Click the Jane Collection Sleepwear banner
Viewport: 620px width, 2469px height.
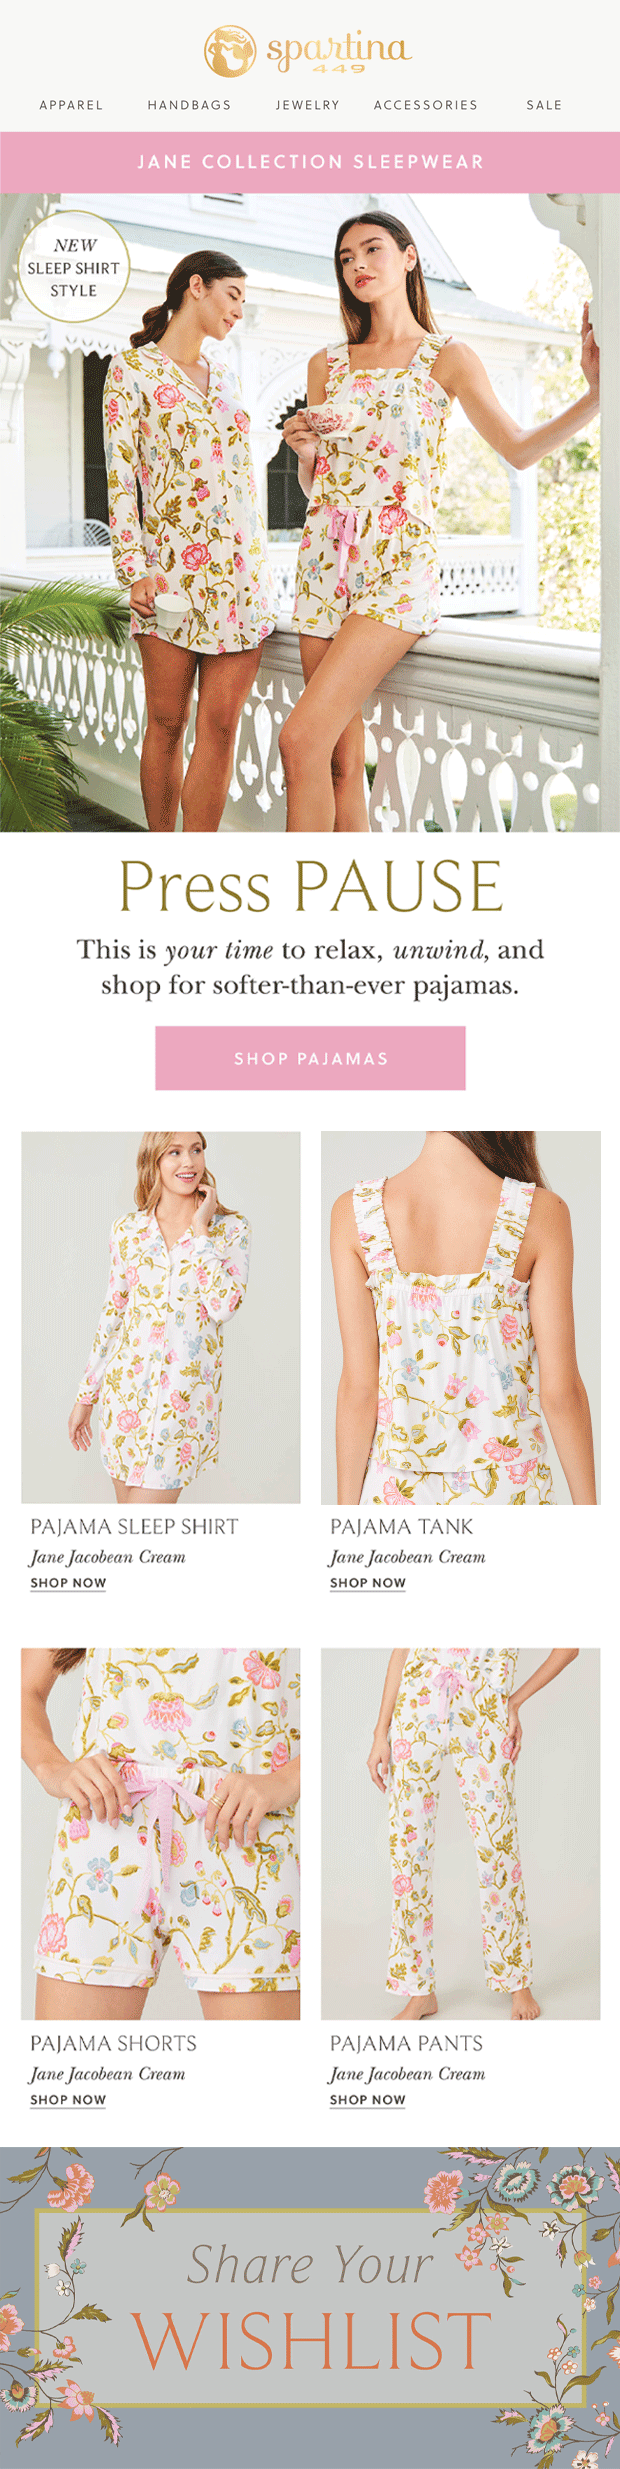(x=310, y=162)
